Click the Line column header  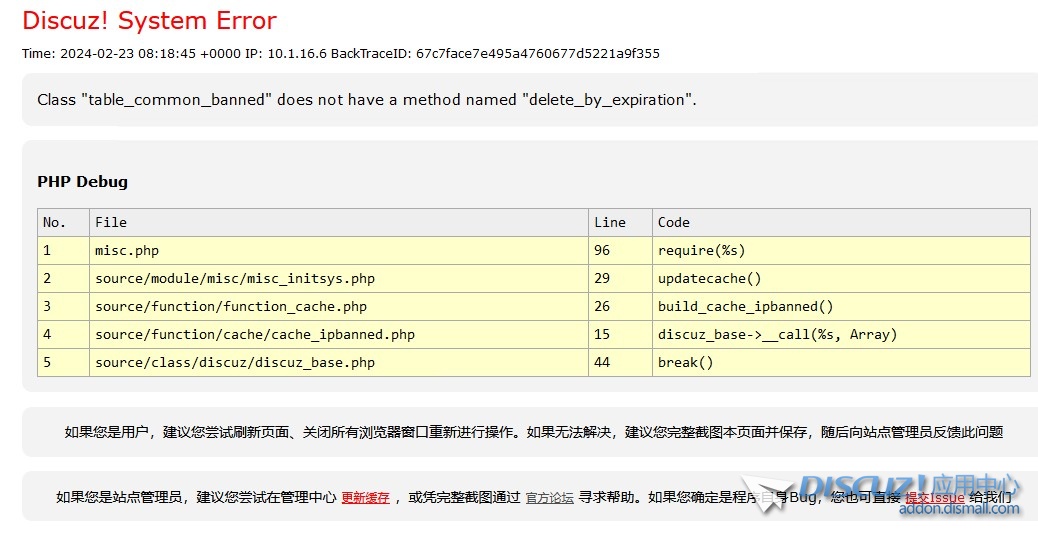609,222
